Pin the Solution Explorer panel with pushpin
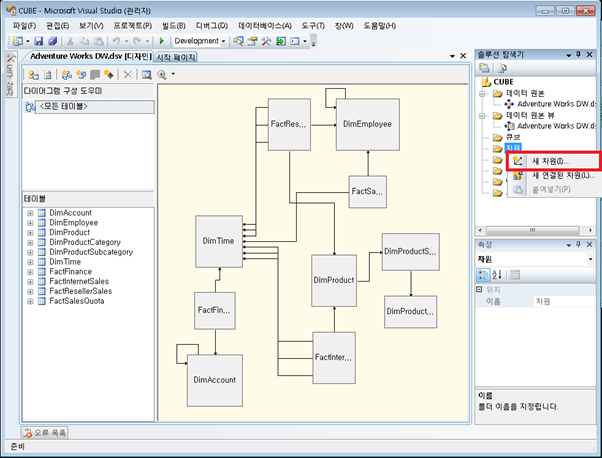This screenshot has width=602, height=458. click(578, 55)
